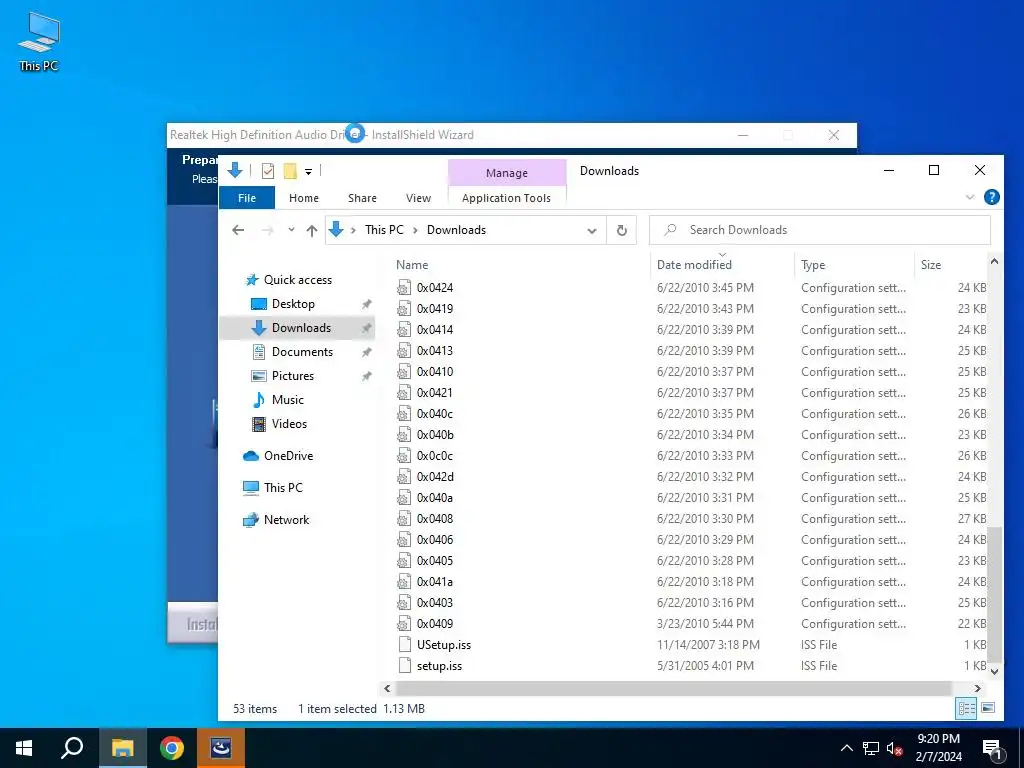This screenshot has width=1024, height=768.
Task: Go back with the Back arrow
Action: (x=238, y=230)
